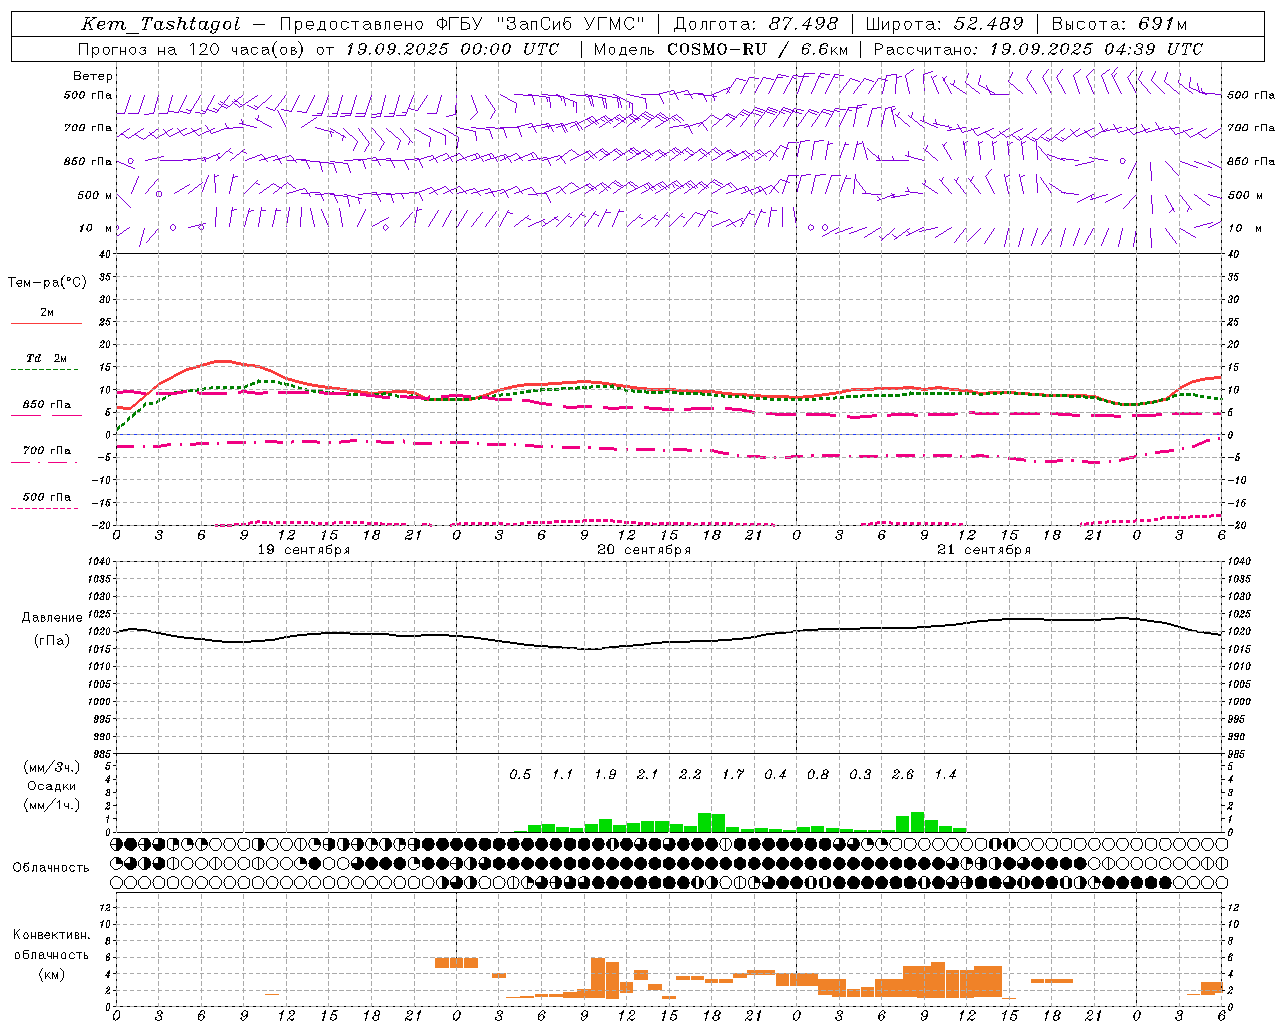Click the 1.4 precipitation value
The image size is (1280, 1024).
(x=945, y=775)
